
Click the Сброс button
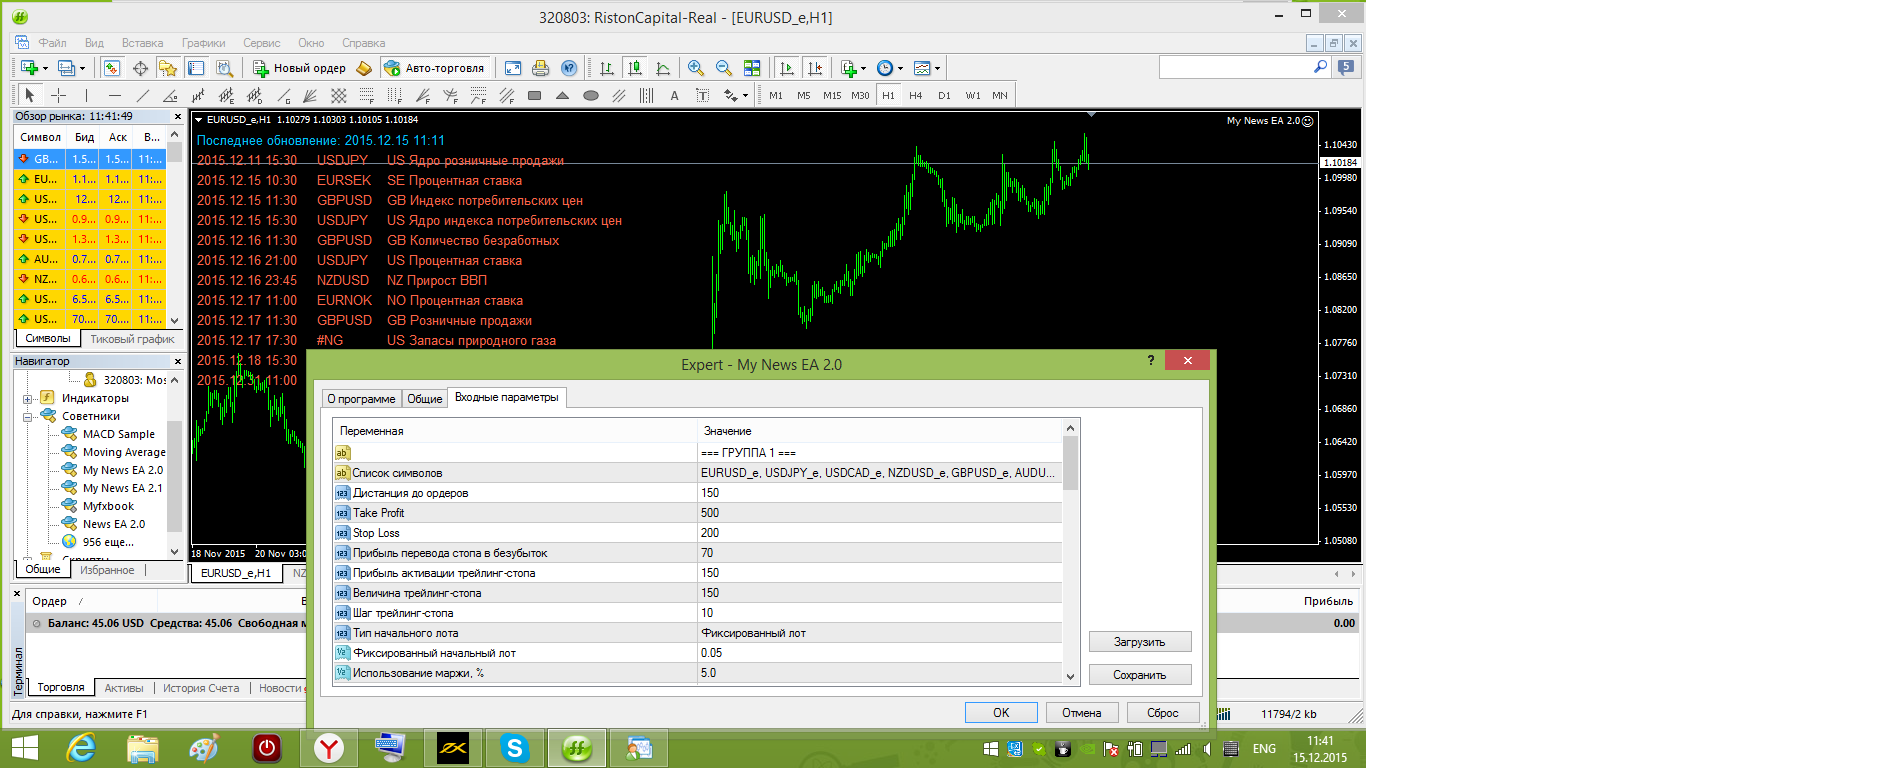(1163, 713)
